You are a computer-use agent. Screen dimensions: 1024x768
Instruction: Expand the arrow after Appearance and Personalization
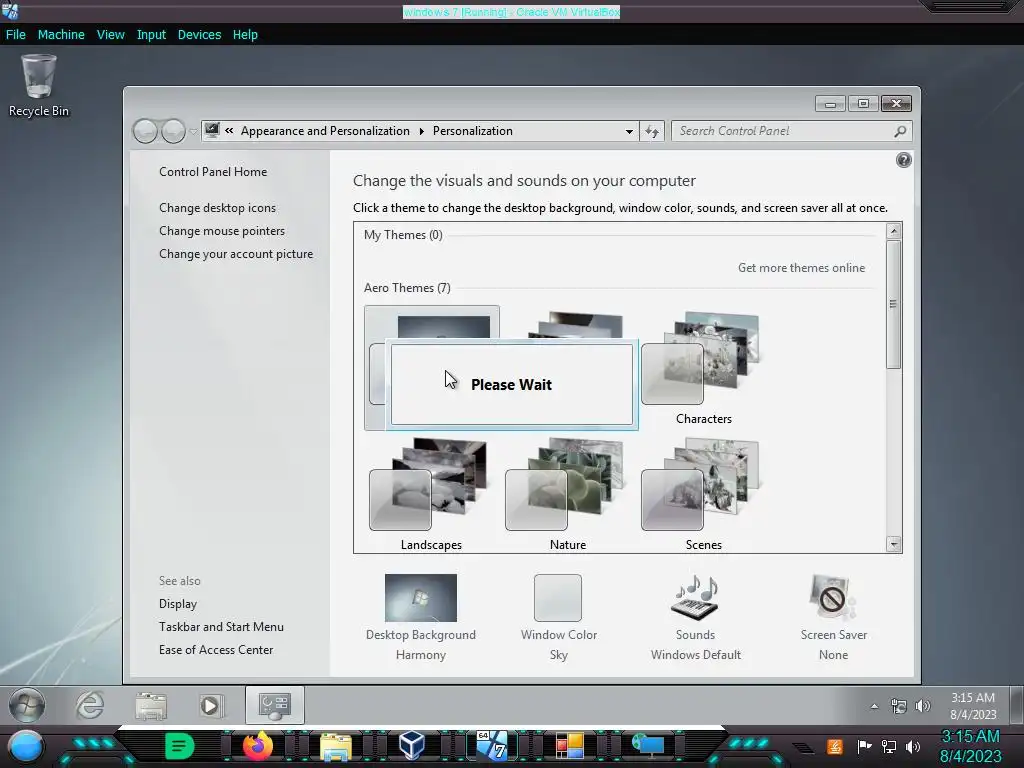[421, 131]
